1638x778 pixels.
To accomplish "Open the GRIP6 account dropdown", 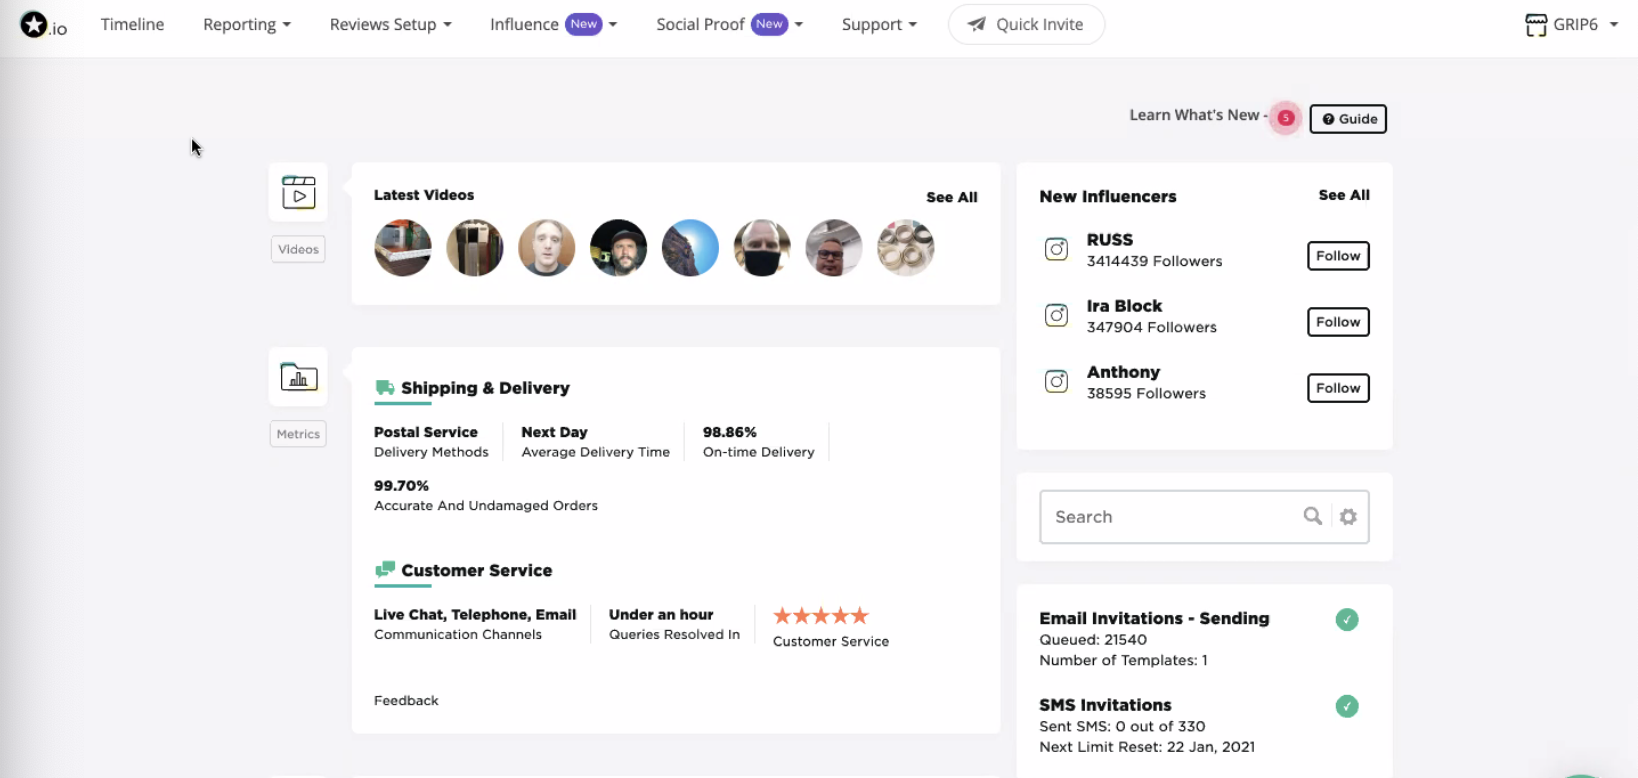I will (x=1571, y=24).
